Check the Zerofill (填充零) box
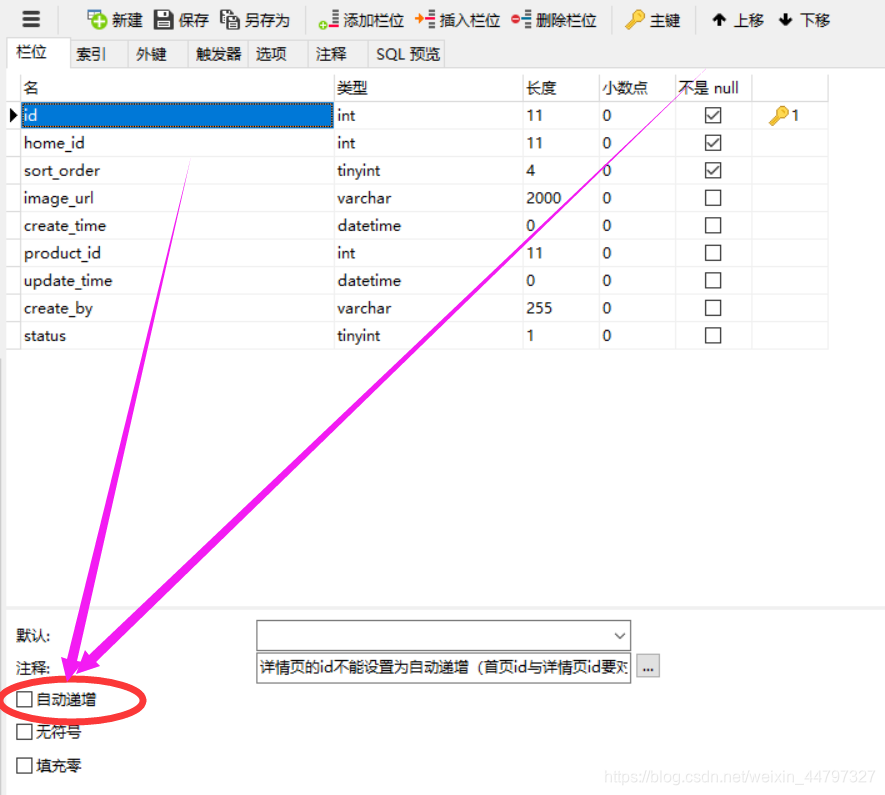Image resolution: width=885 pixels, height=795 pixels. tap(24, 766)
